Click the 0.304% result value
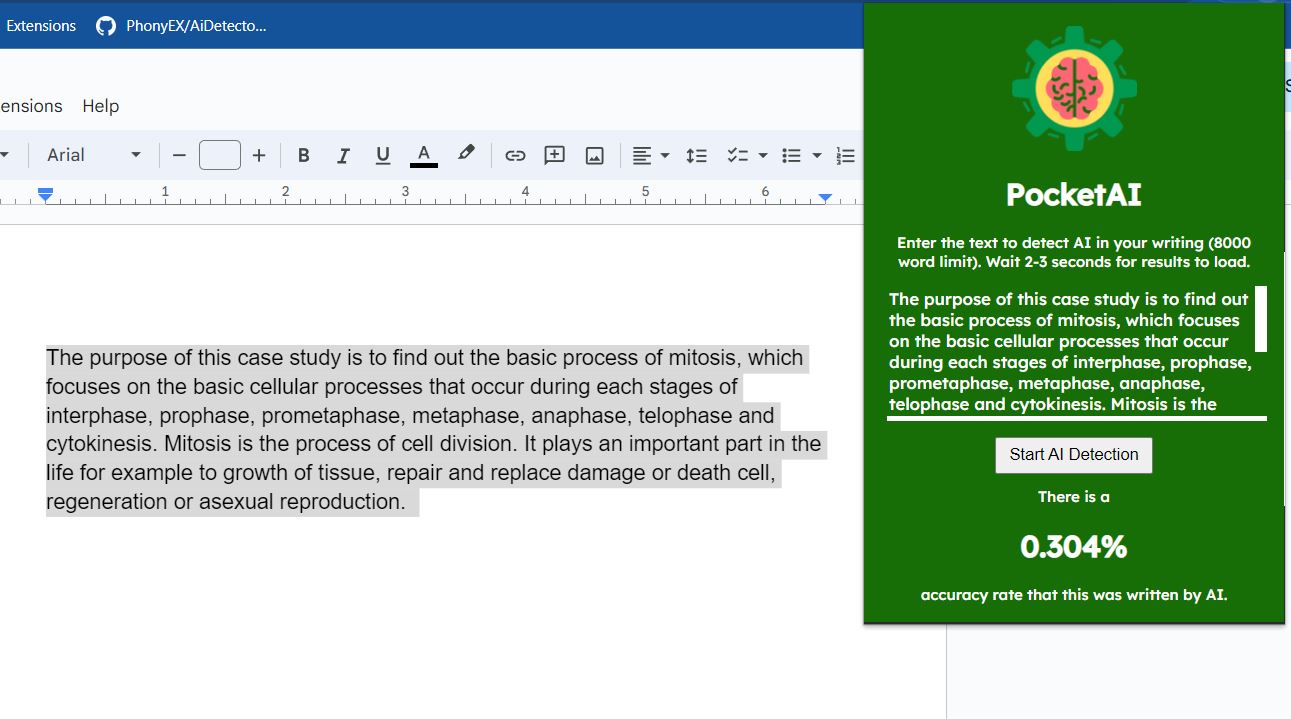The image size is (1291, 719). [1074, 547]
